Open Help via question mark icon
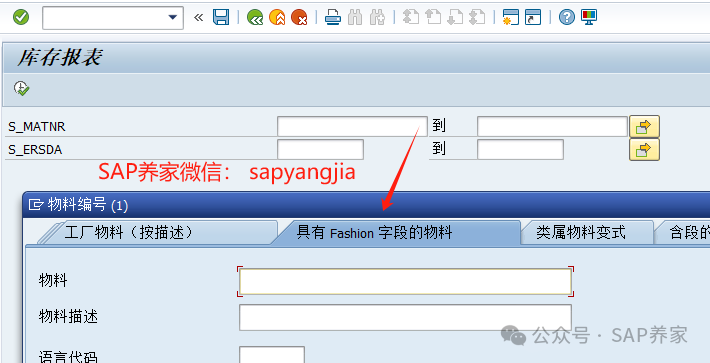The height and width of the screenshot is (363, 710). 567,18
